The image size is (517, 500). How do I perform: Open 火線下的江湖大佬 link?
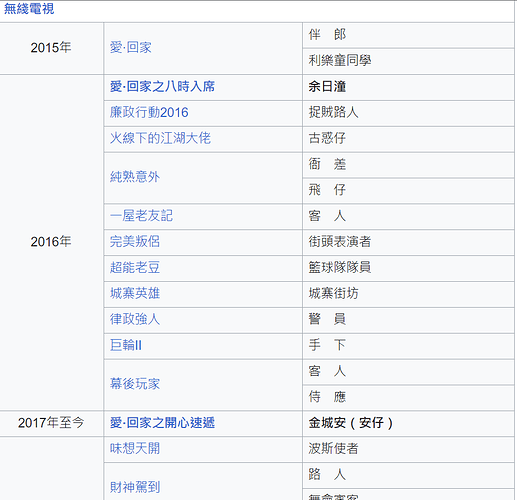[160, 138]
